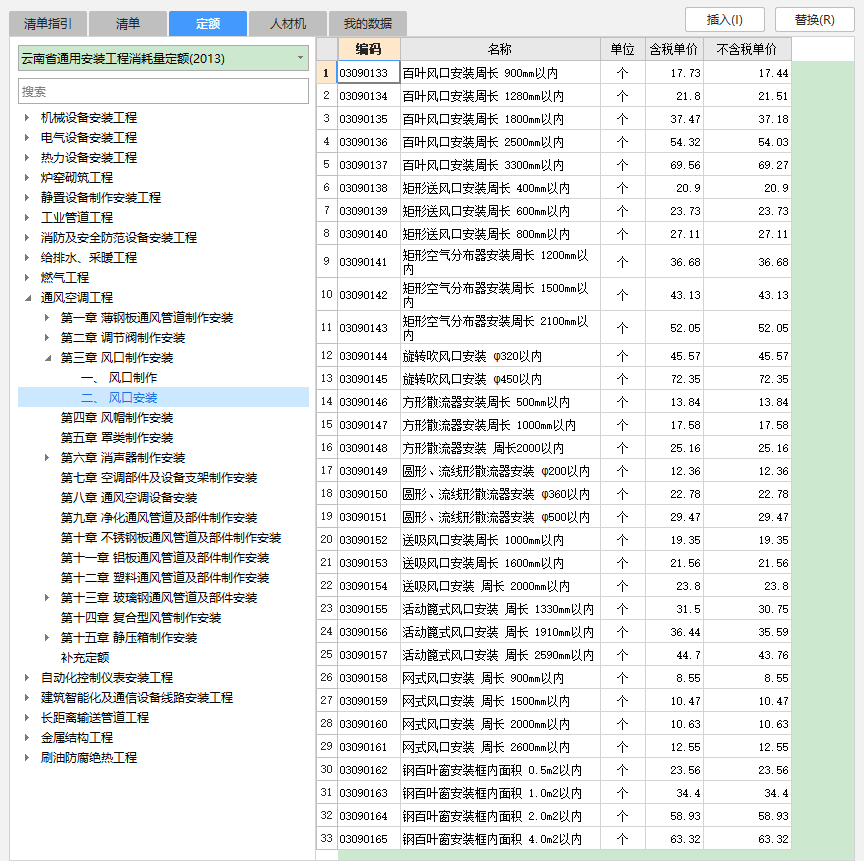This screenshot has height=861, width=864.
Task: Switch to the 清单指引 tab
Action: point(49,24)
